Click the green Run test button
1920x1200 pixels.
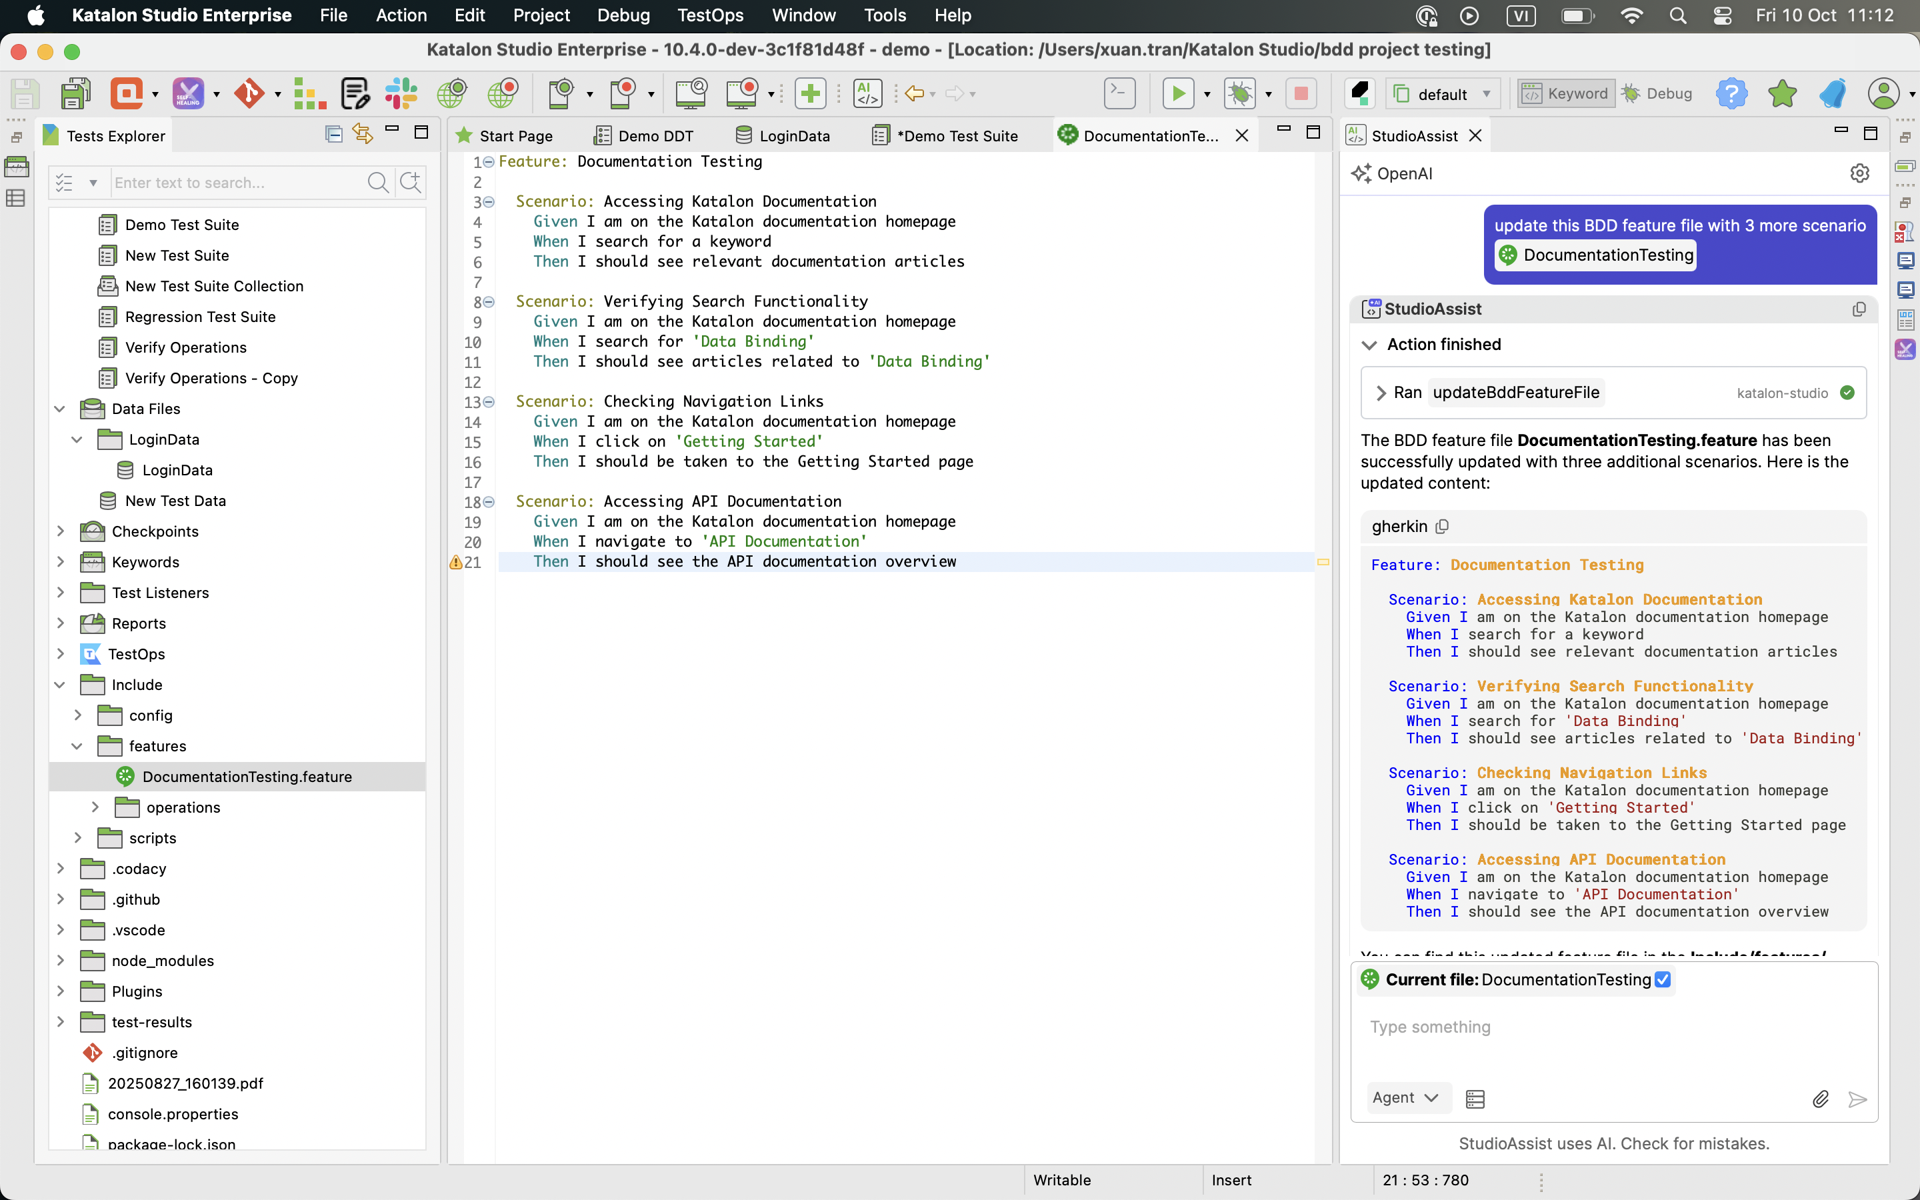click(1178, 93)
